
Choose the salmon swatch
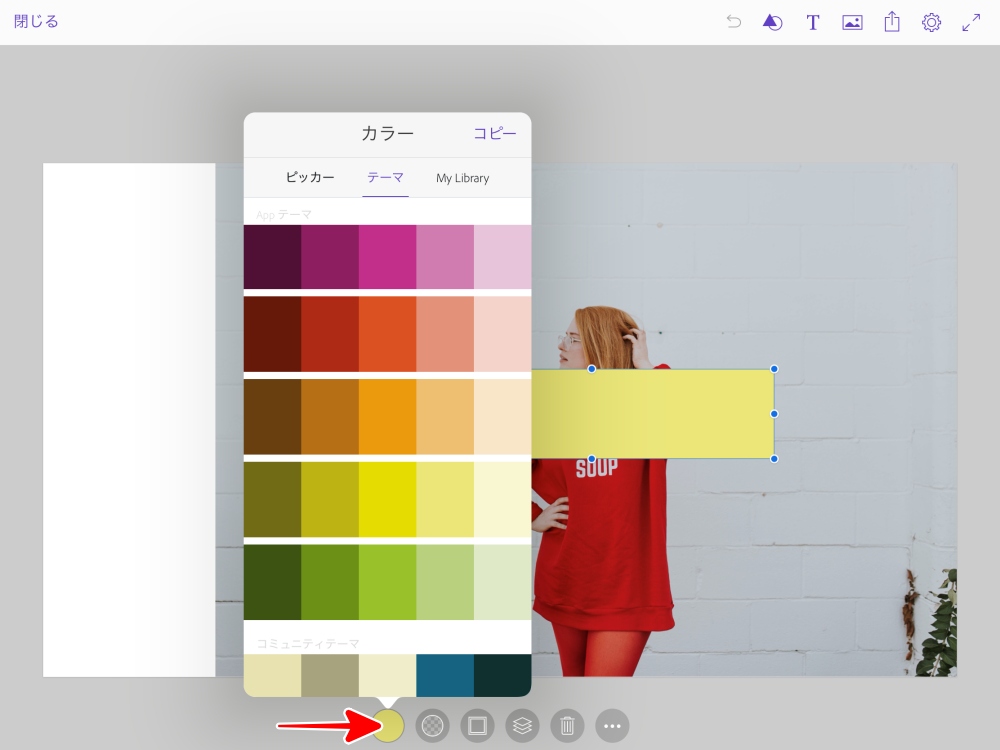(x=445, y=334)
